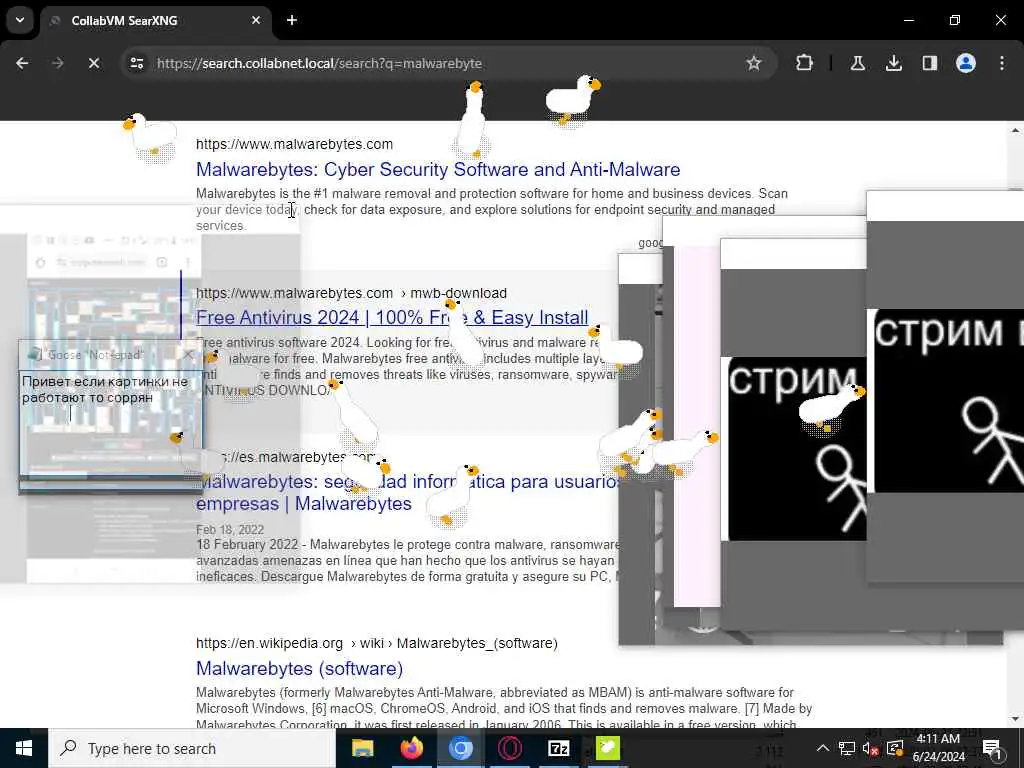Open the taskbar clock and date
The width and height of the screenshot is (1024, 768).
[x=938, y=748]
